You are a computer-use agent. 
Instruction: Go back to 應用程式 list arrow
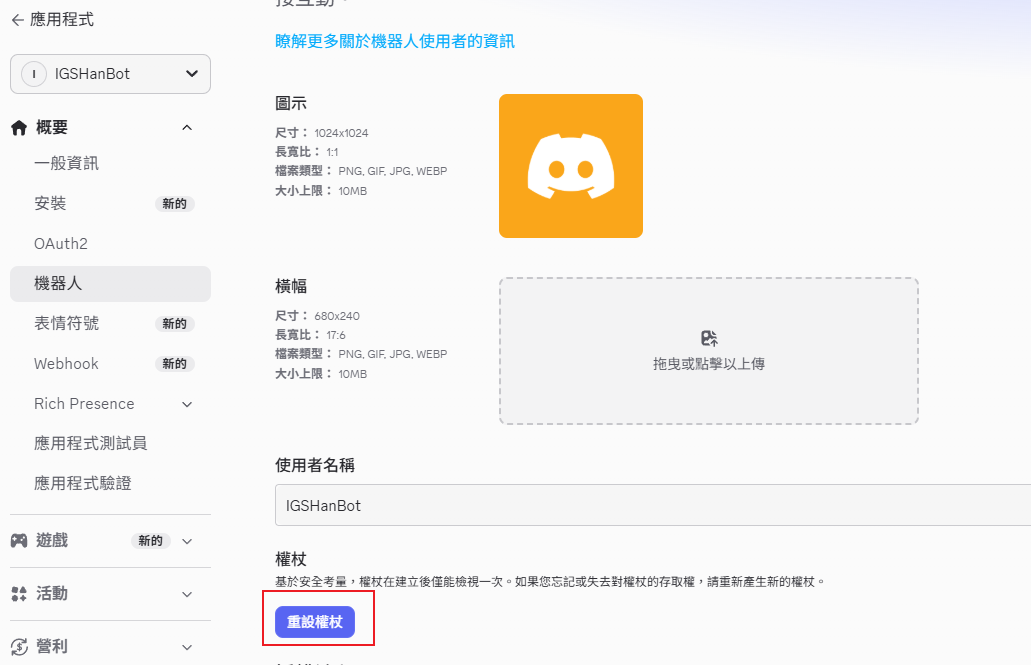(x=18, y=20)
